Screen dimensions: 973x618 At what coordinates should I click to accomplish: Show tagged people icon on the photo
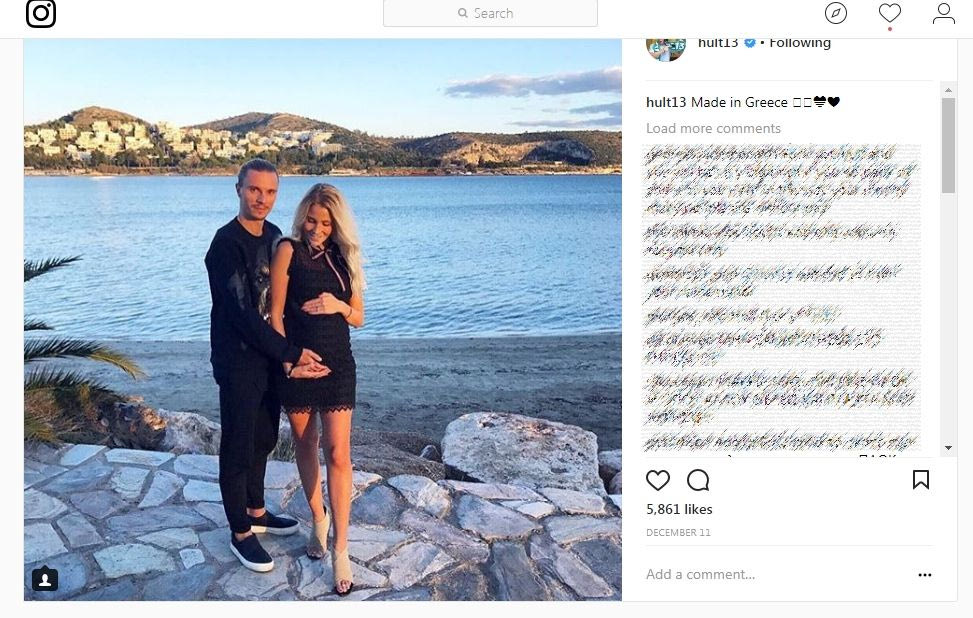coord(45,580)
